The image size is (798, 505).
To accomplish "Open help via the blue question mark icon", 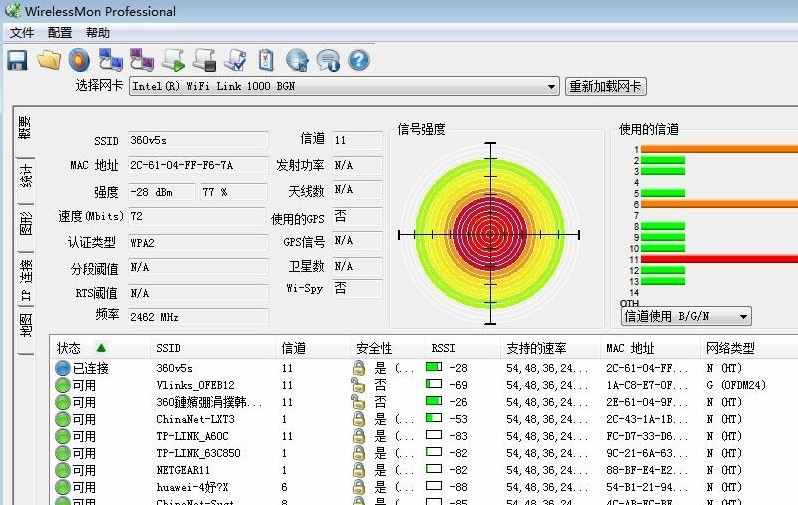I will (x=359, y=60).
